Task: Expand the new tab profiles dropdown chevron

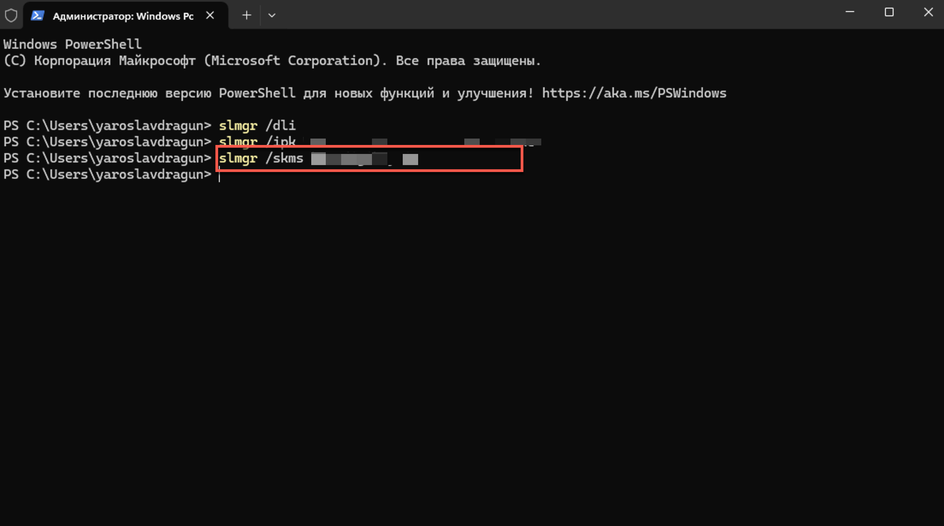Action: (272, 16)
